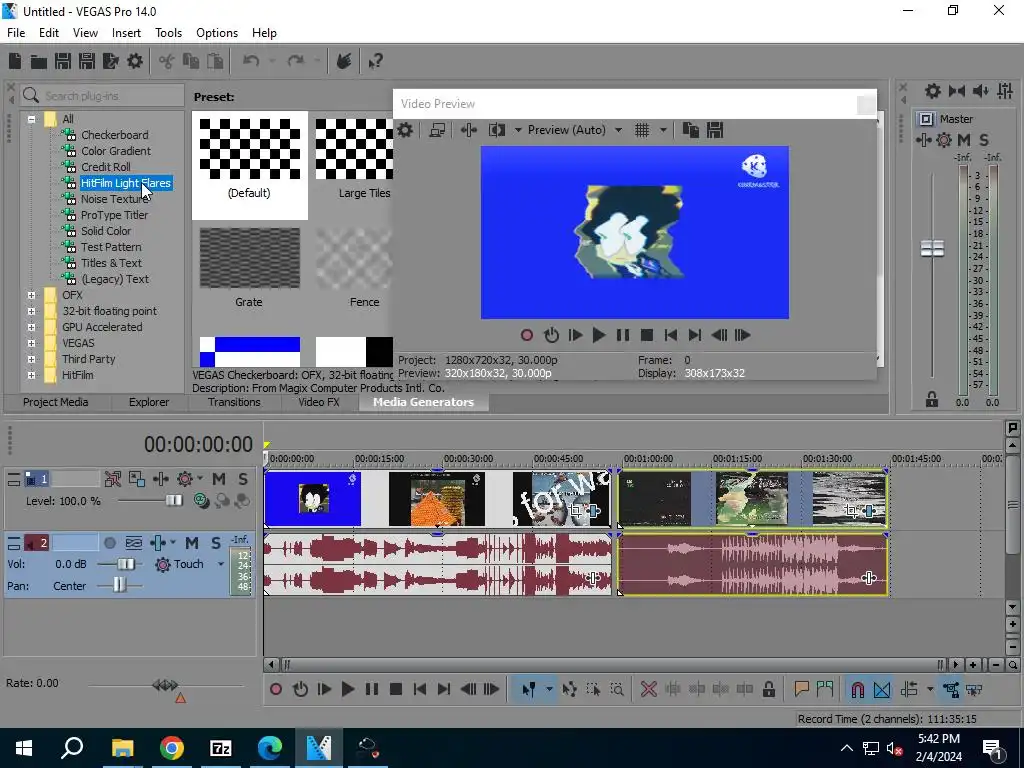Click the Search plug-ins field
The image size is (1024, 768).
tap(103, 96)
